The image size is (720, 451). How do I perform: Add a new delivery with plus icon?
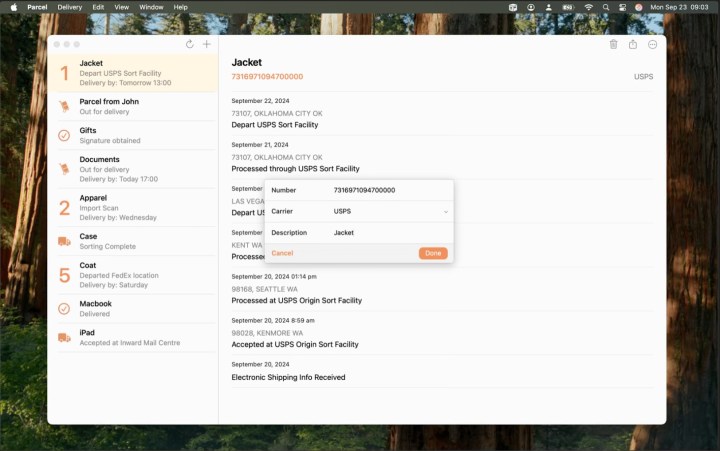tap(207, 44)
